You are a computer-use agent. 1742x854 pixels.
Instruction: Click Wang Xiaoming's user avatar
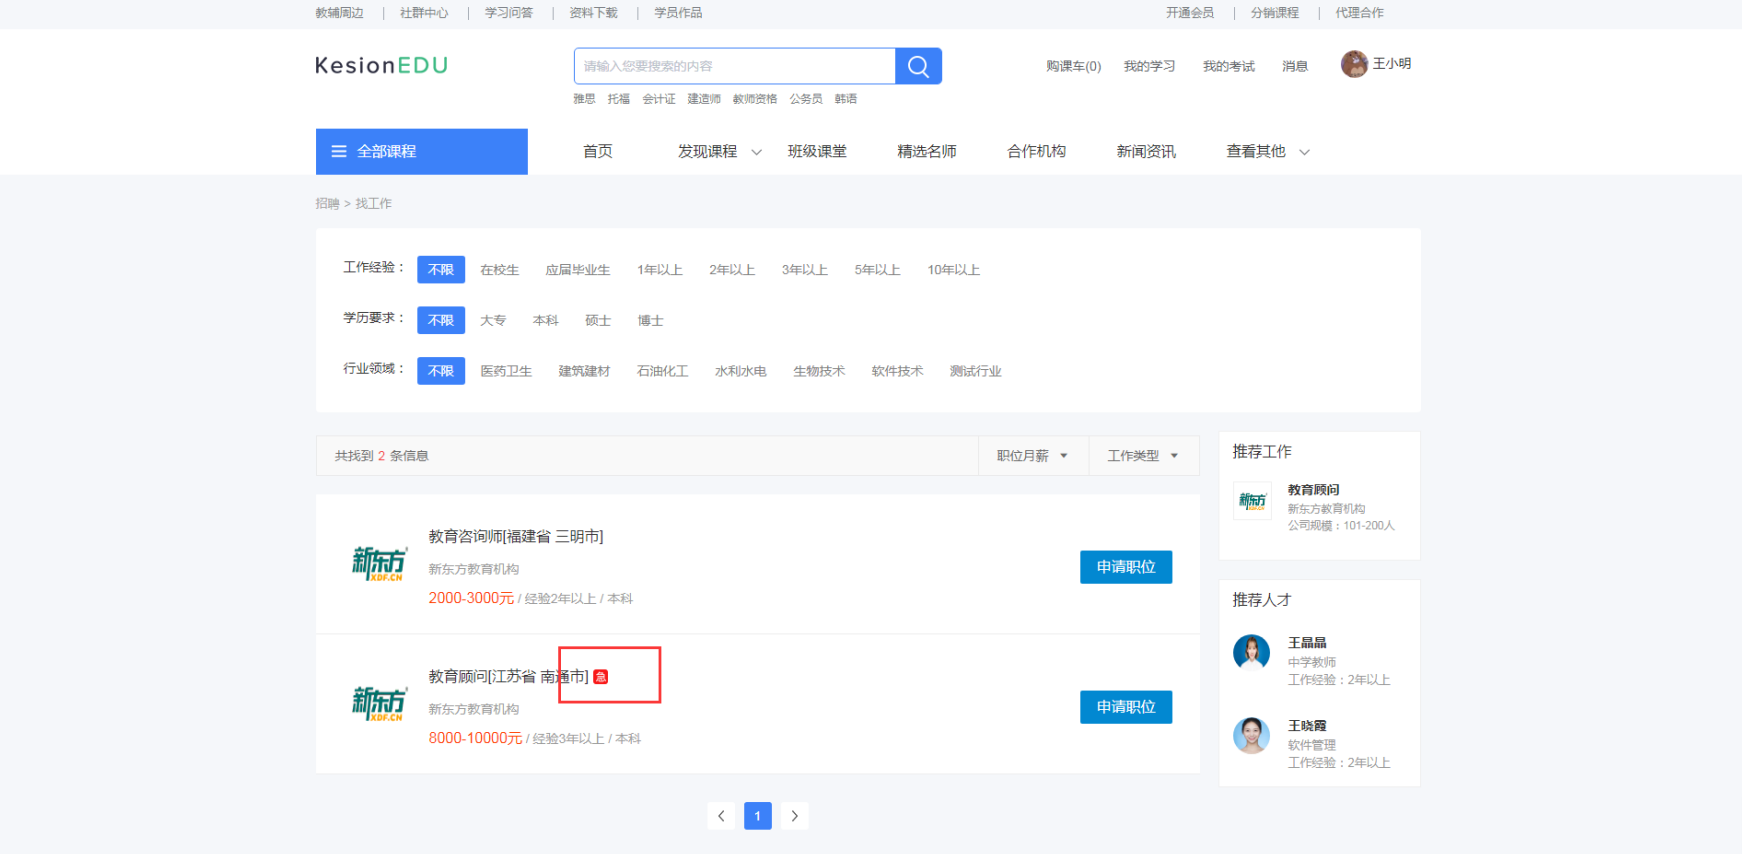[x=1354, y=64]
